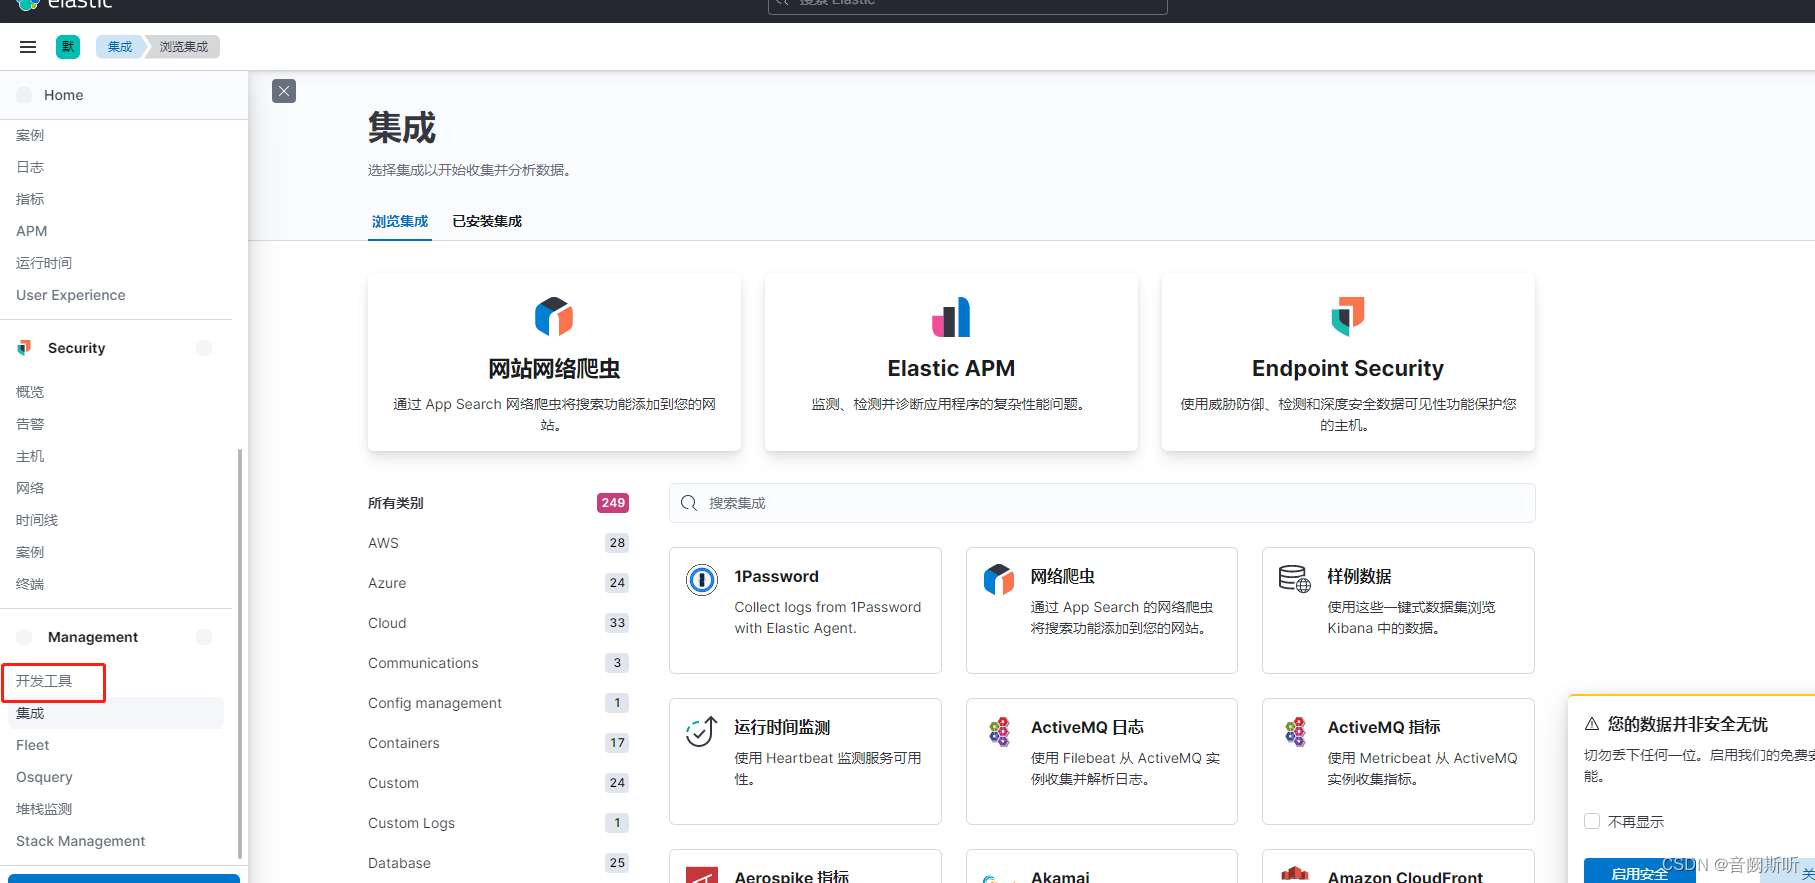Click the 运行时间监测 uptime icon

[x=702, y=731]
